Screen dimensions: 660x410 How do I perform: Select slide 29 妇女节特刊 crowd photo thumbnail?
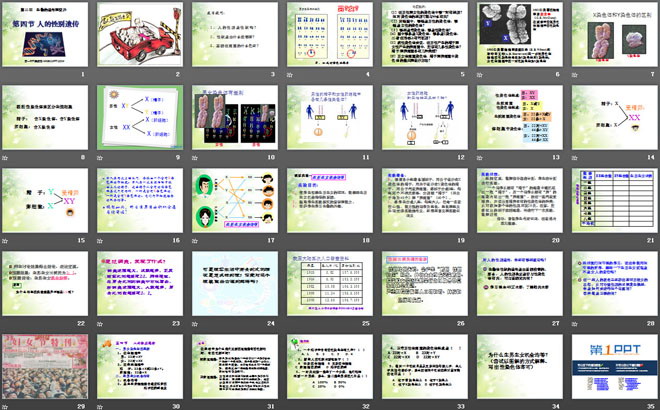(45, 366)
